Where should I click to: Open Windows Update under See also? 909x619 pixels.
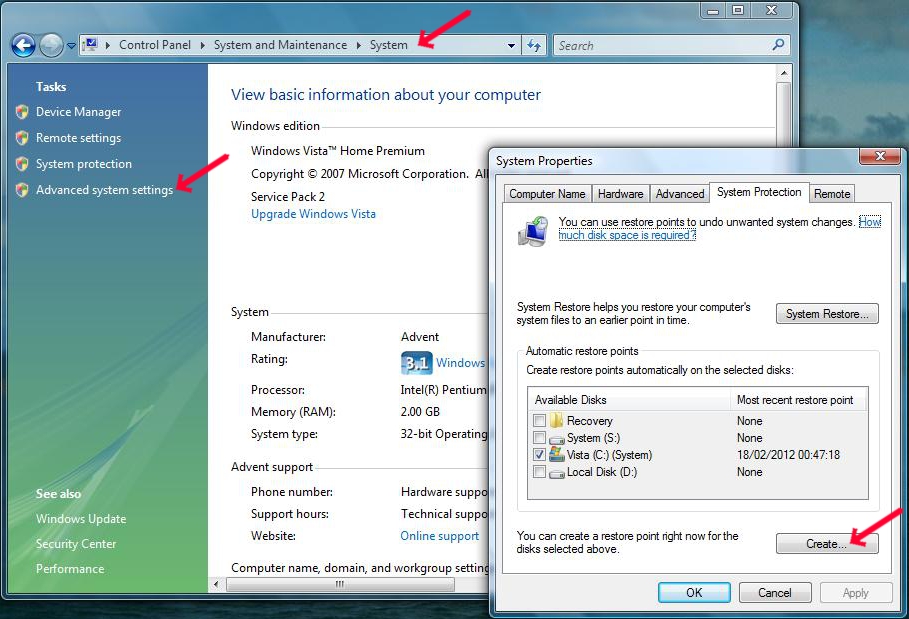(81, 519)
